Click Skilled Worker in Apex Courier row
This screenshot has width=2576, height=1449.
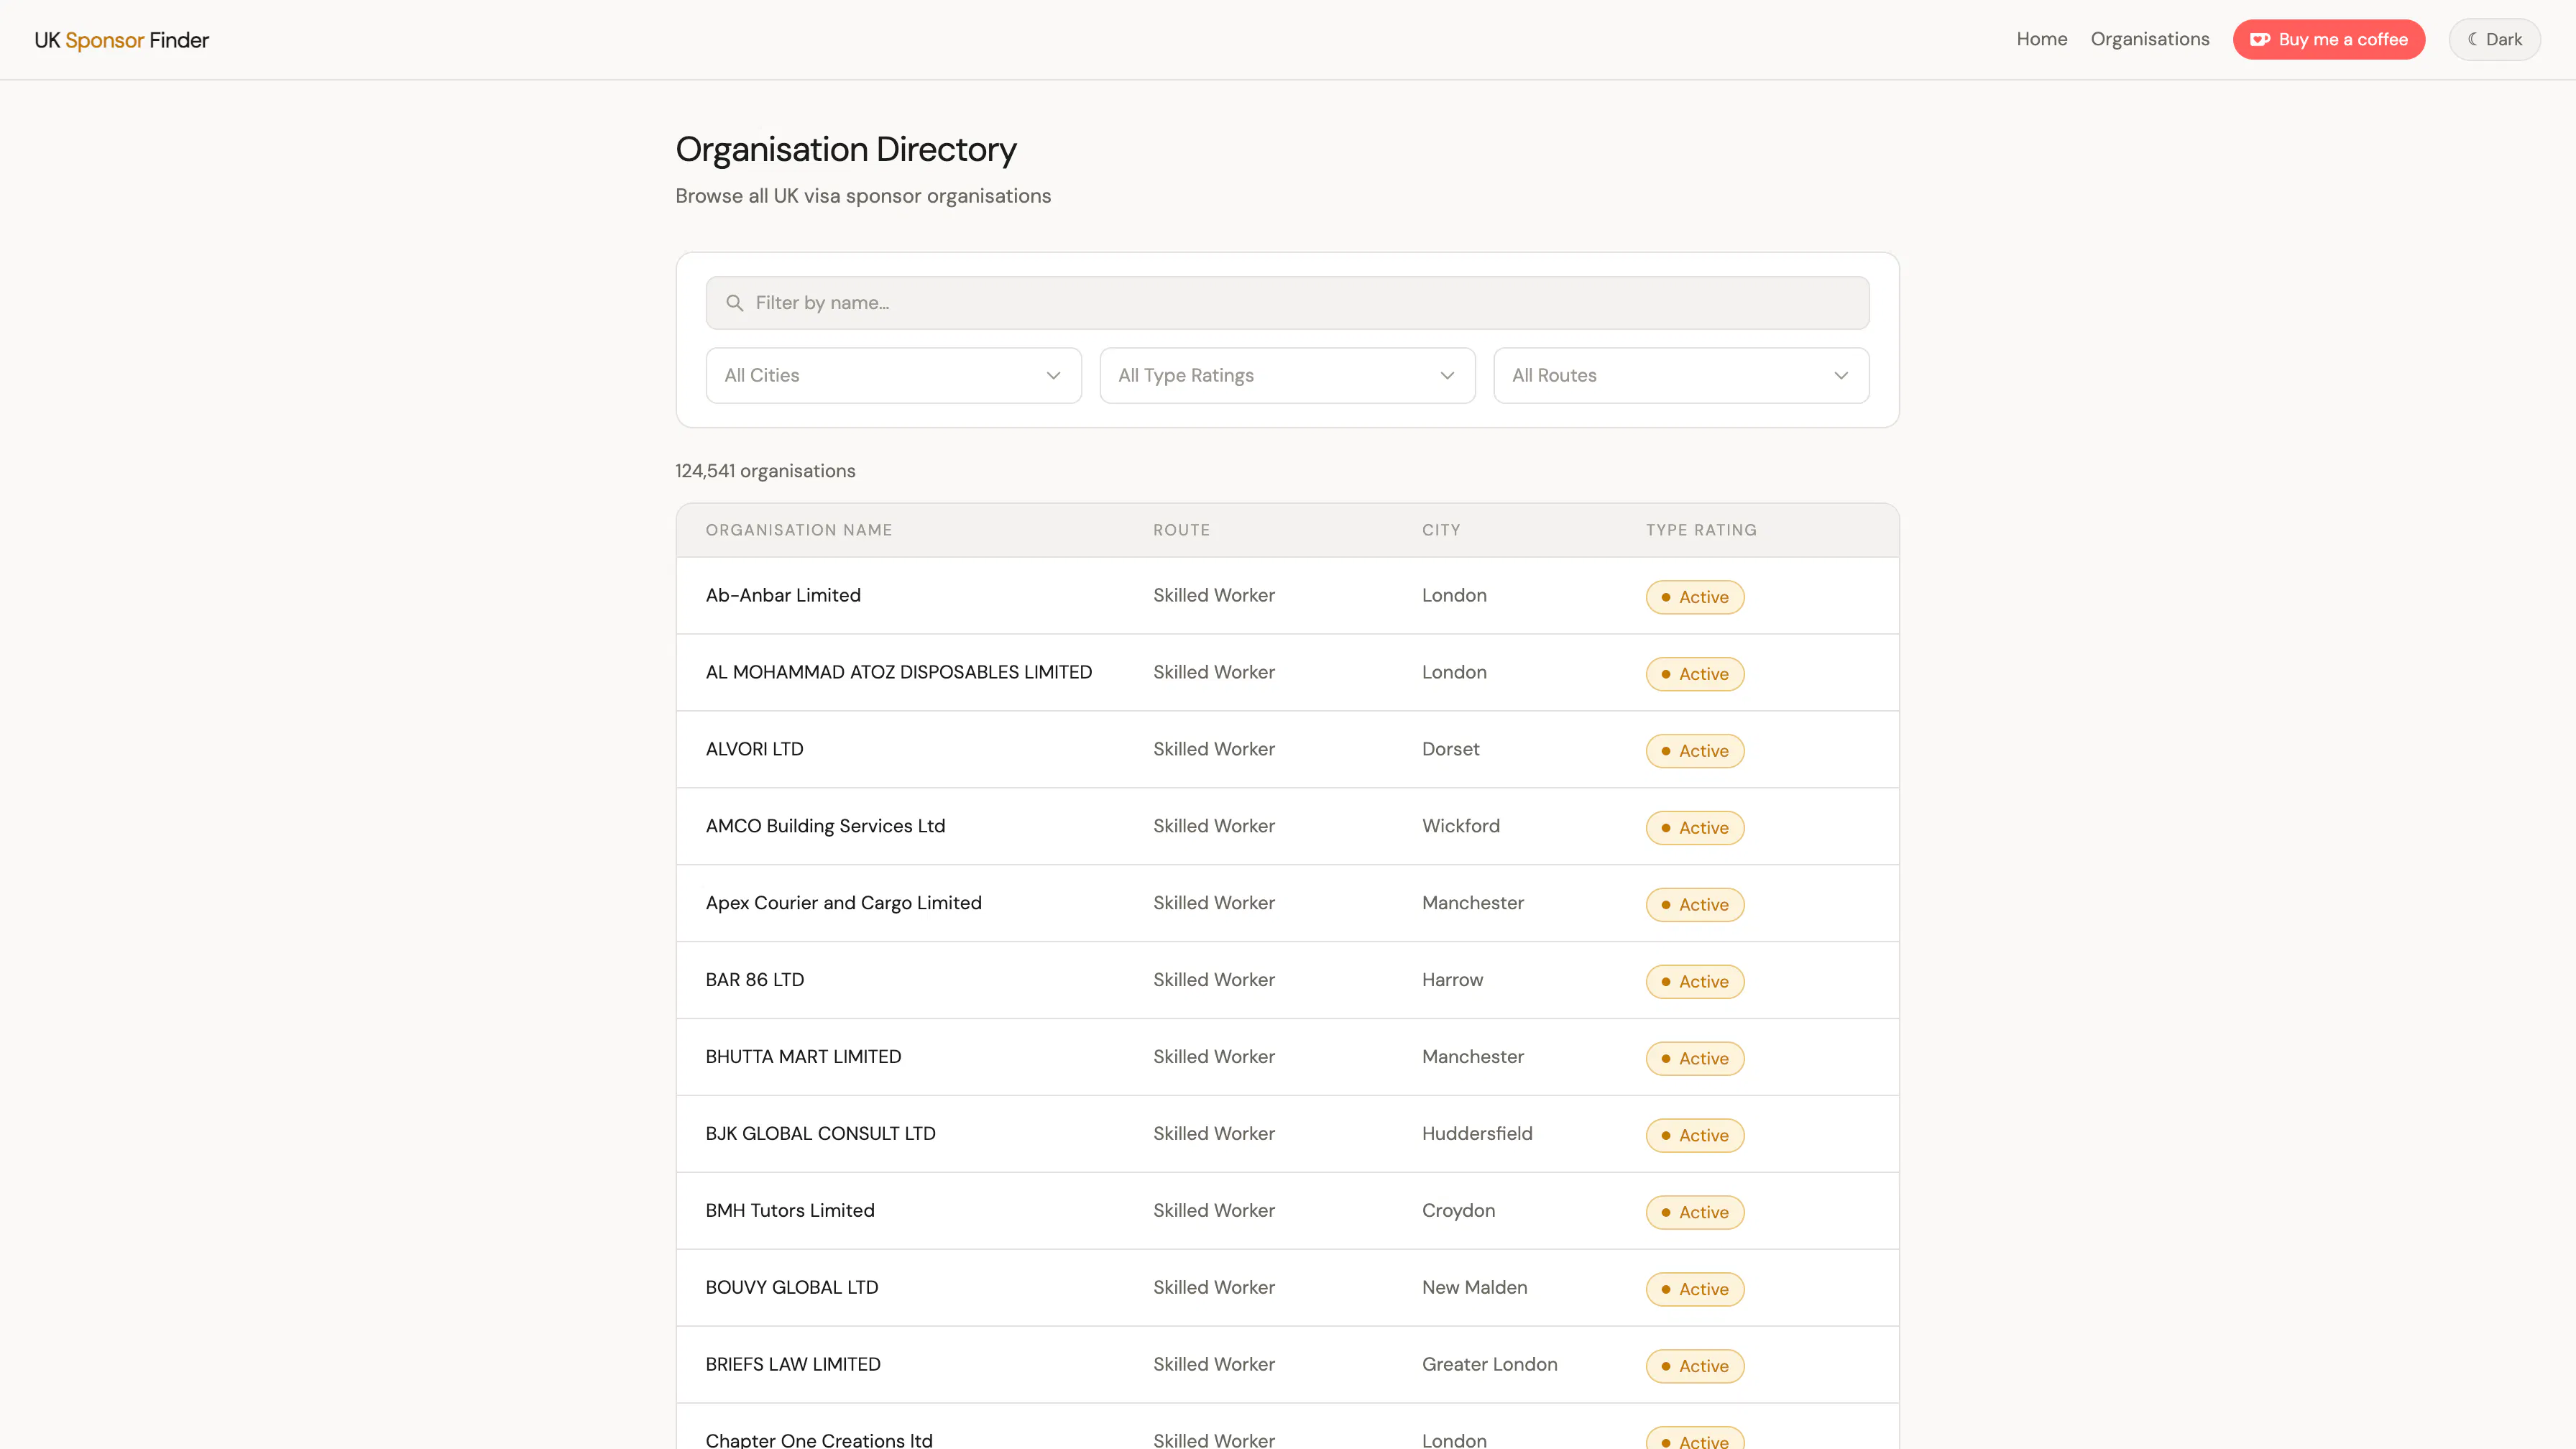click(1213, 903)
